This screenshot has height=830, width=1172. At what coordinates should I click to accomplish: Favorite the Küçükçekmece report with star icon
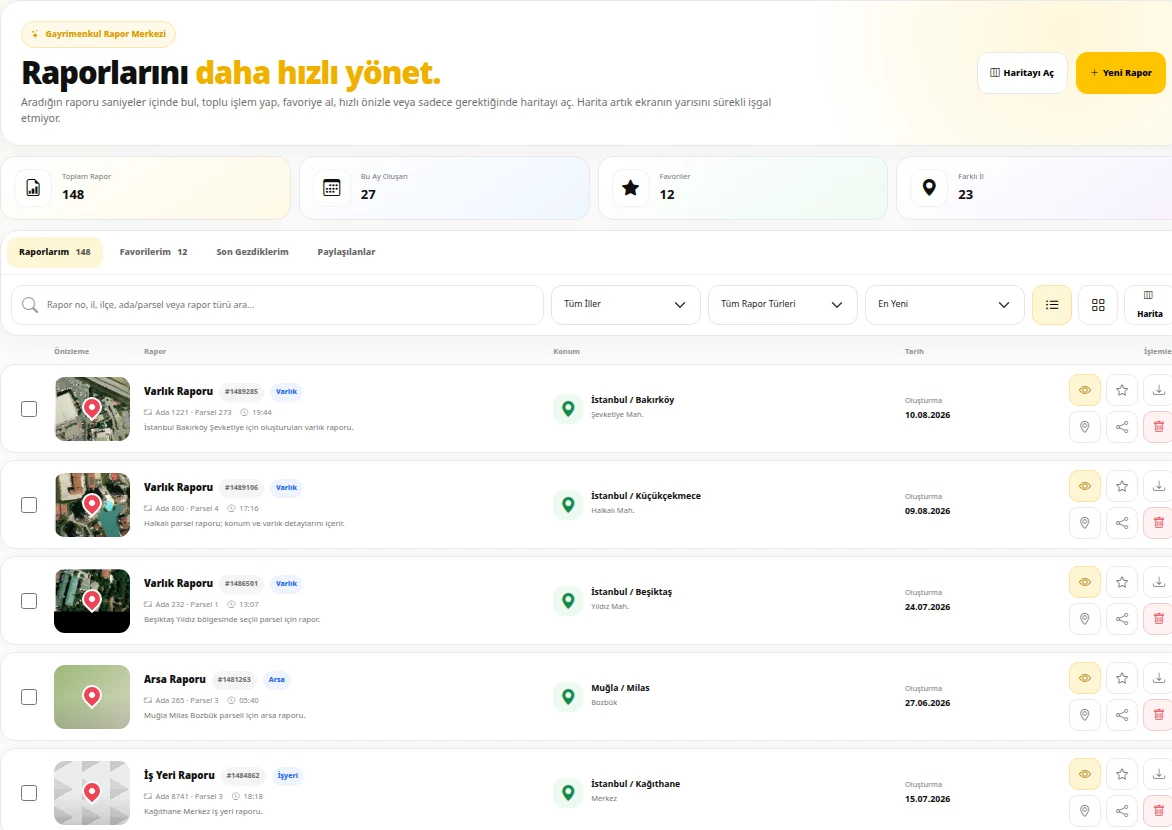[x=1122, y=486]
